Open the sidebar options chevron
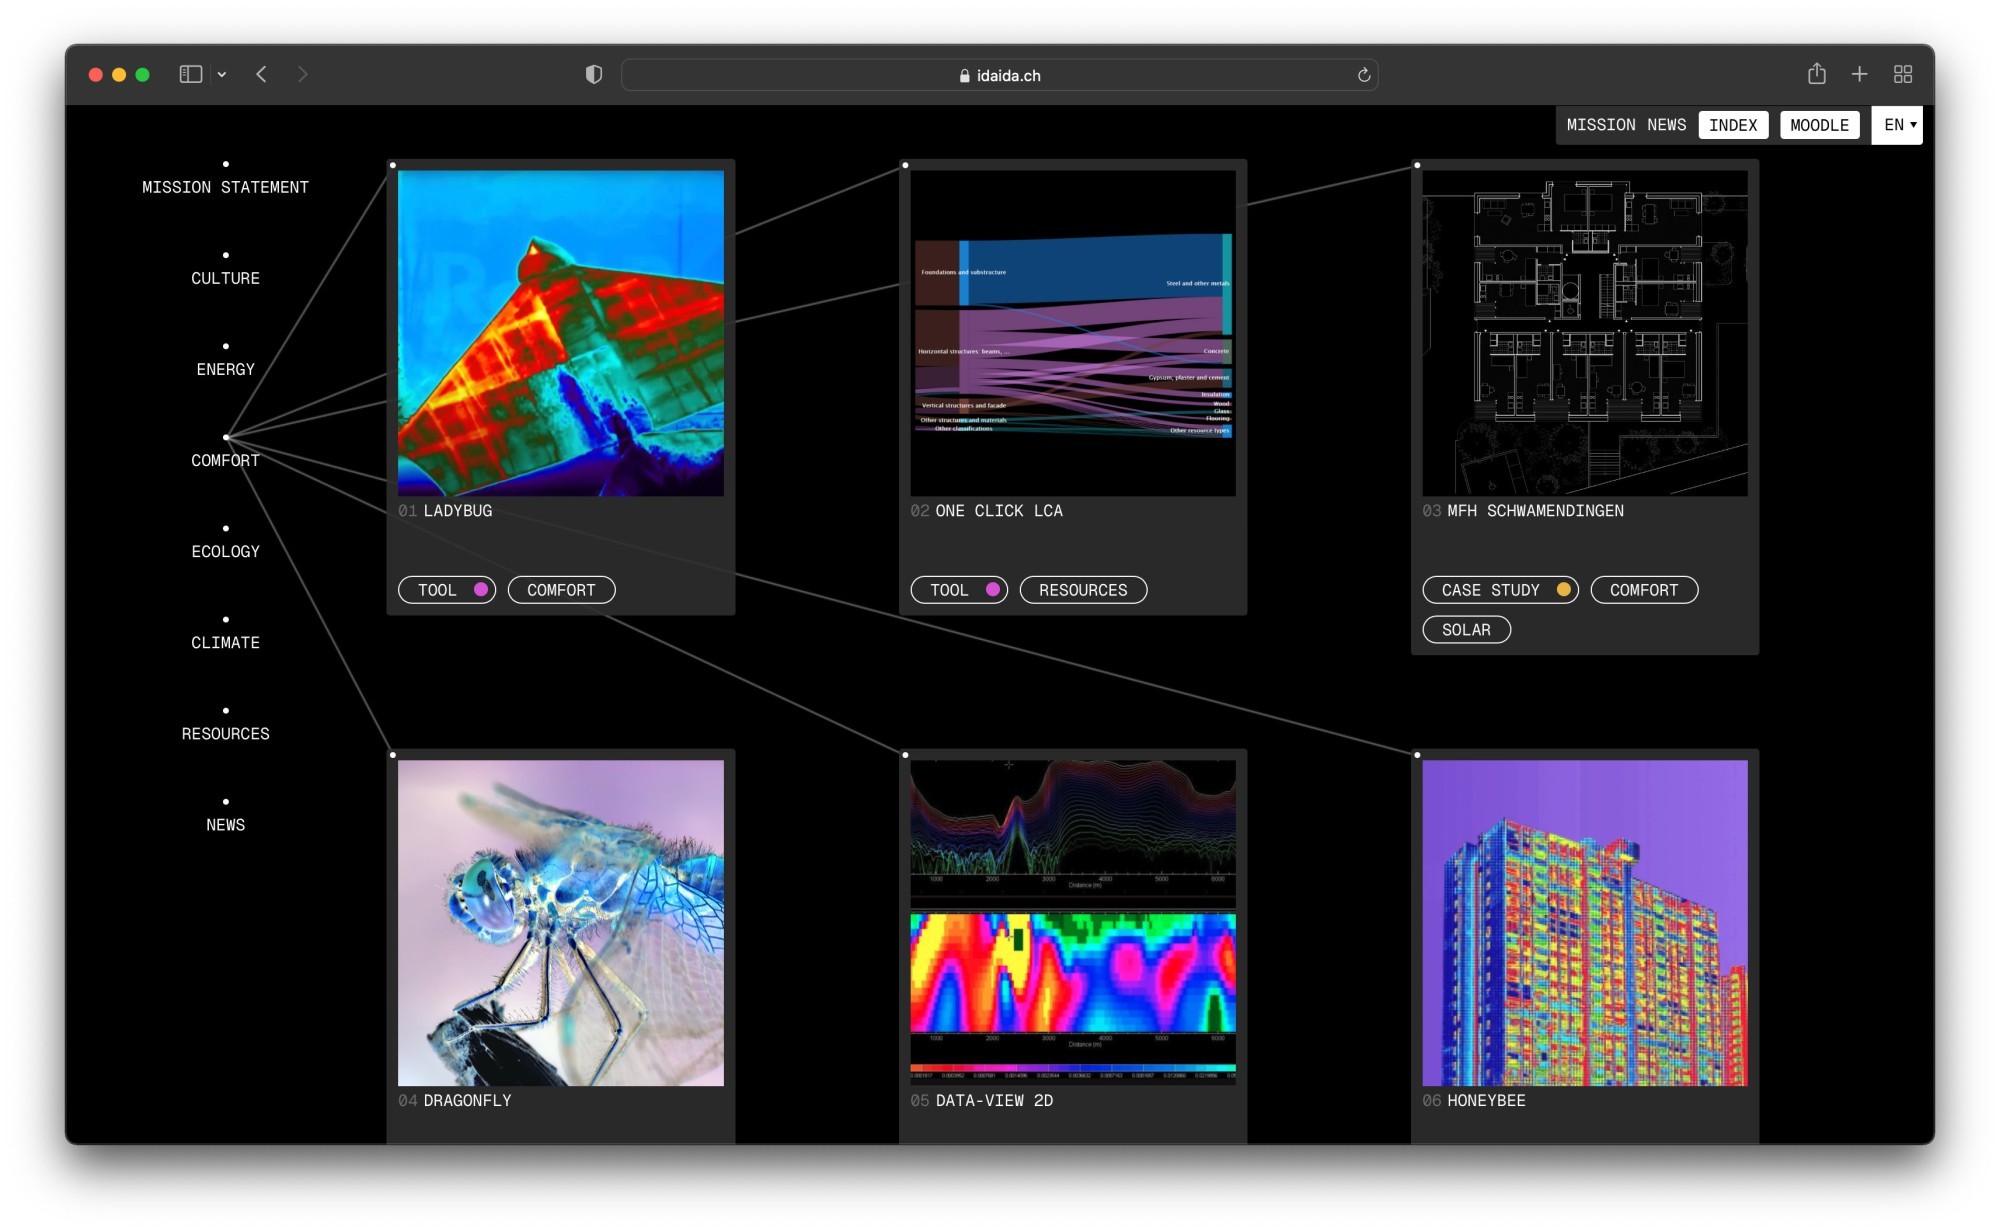The height and width of the screenshot is (1231, 2000). (x=222, y=75)
